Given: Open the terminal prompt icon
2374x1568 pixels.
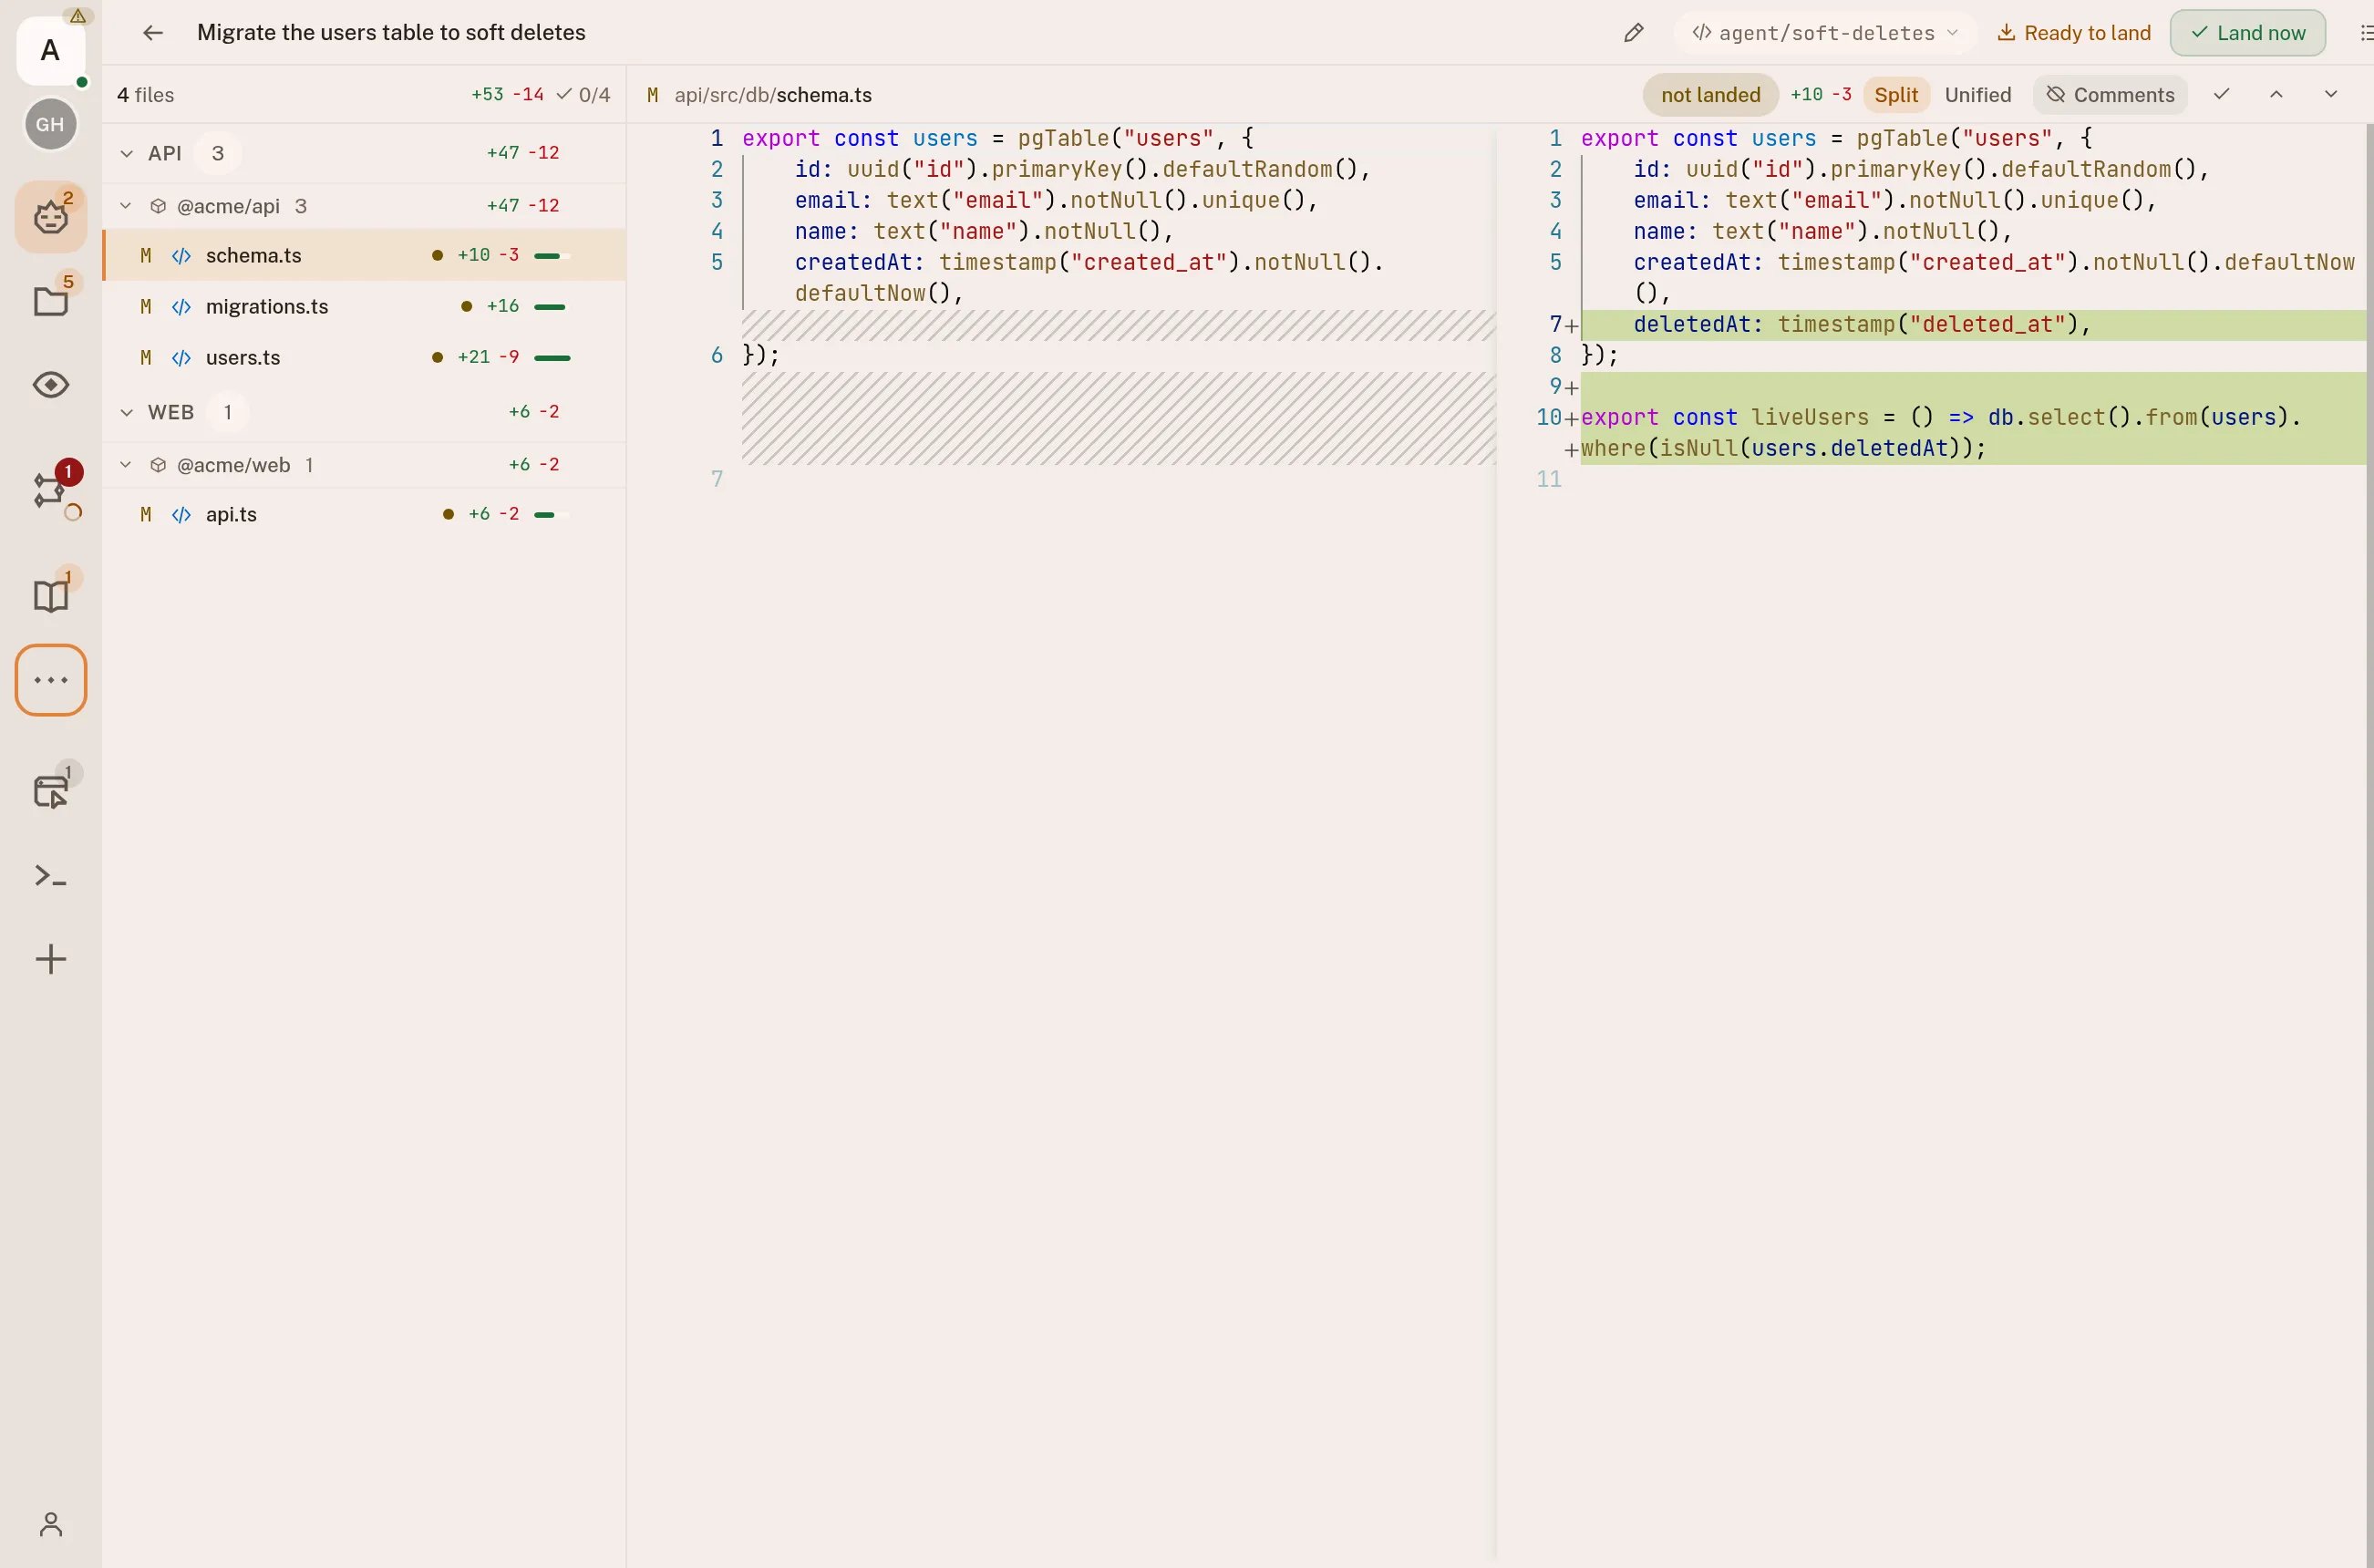Looking at the screenshot, I should [51, 876].
